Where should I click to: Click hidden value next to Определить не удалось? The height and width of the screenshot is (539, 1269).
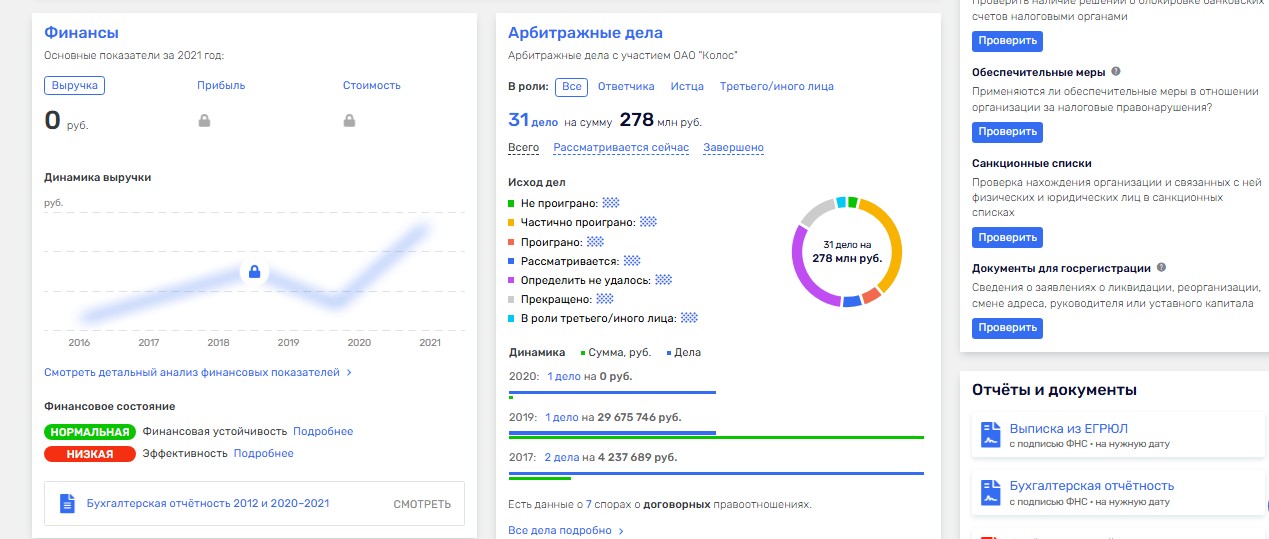[x=663, y=279]
